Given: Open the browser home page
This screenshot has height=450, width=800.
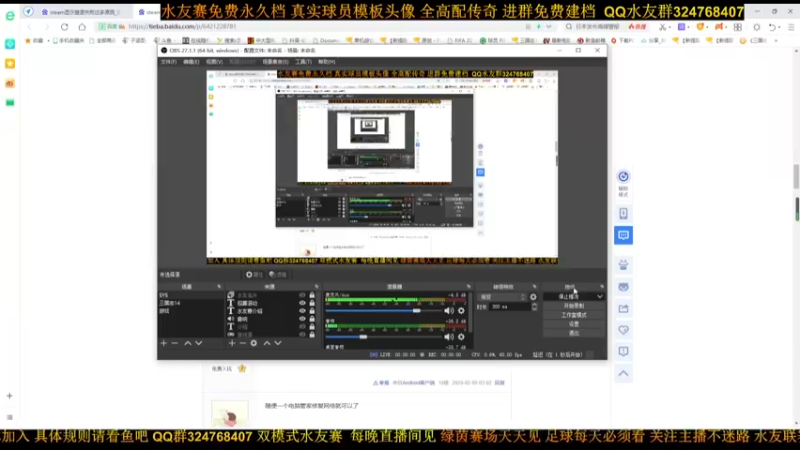Looking at the screenshot, I should point(82,27).
